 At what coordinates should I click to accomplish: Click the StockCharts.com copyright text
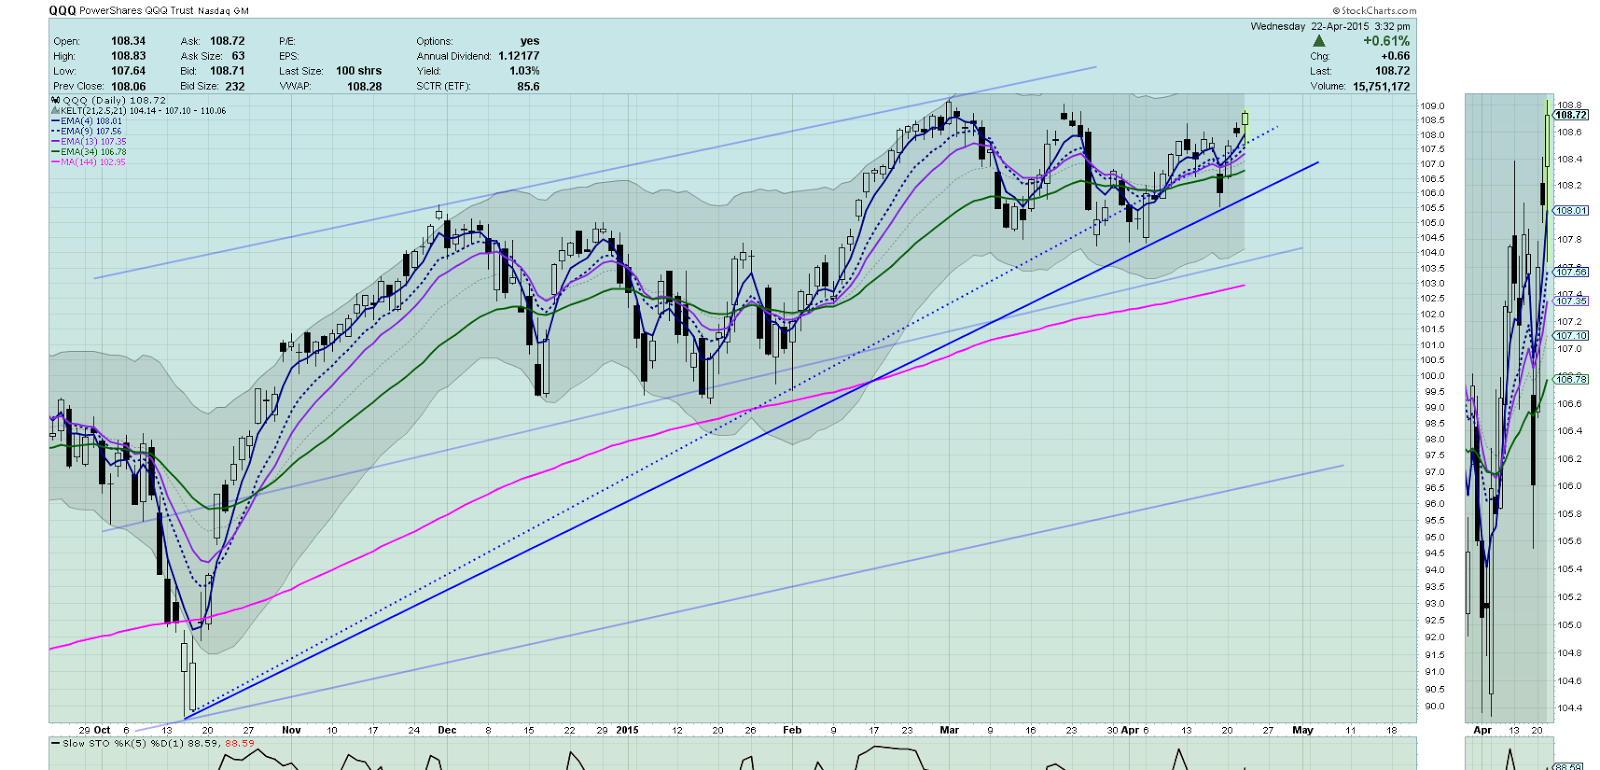1374,11
